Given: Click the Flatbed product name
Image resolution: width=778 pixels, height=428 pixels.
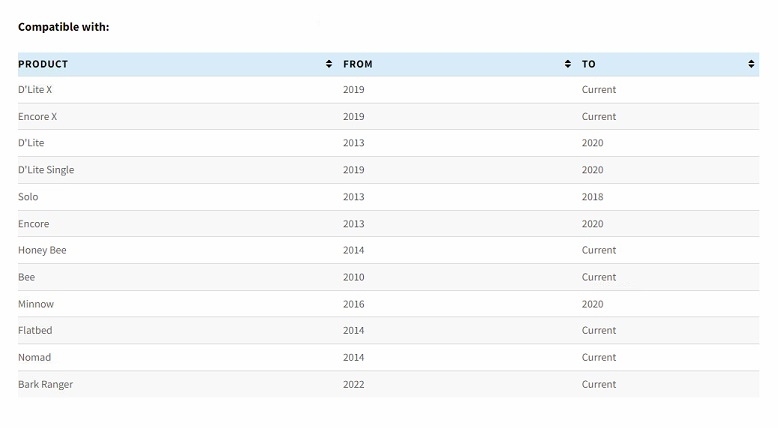Looking at the screenshot, I should coord(35,330).
